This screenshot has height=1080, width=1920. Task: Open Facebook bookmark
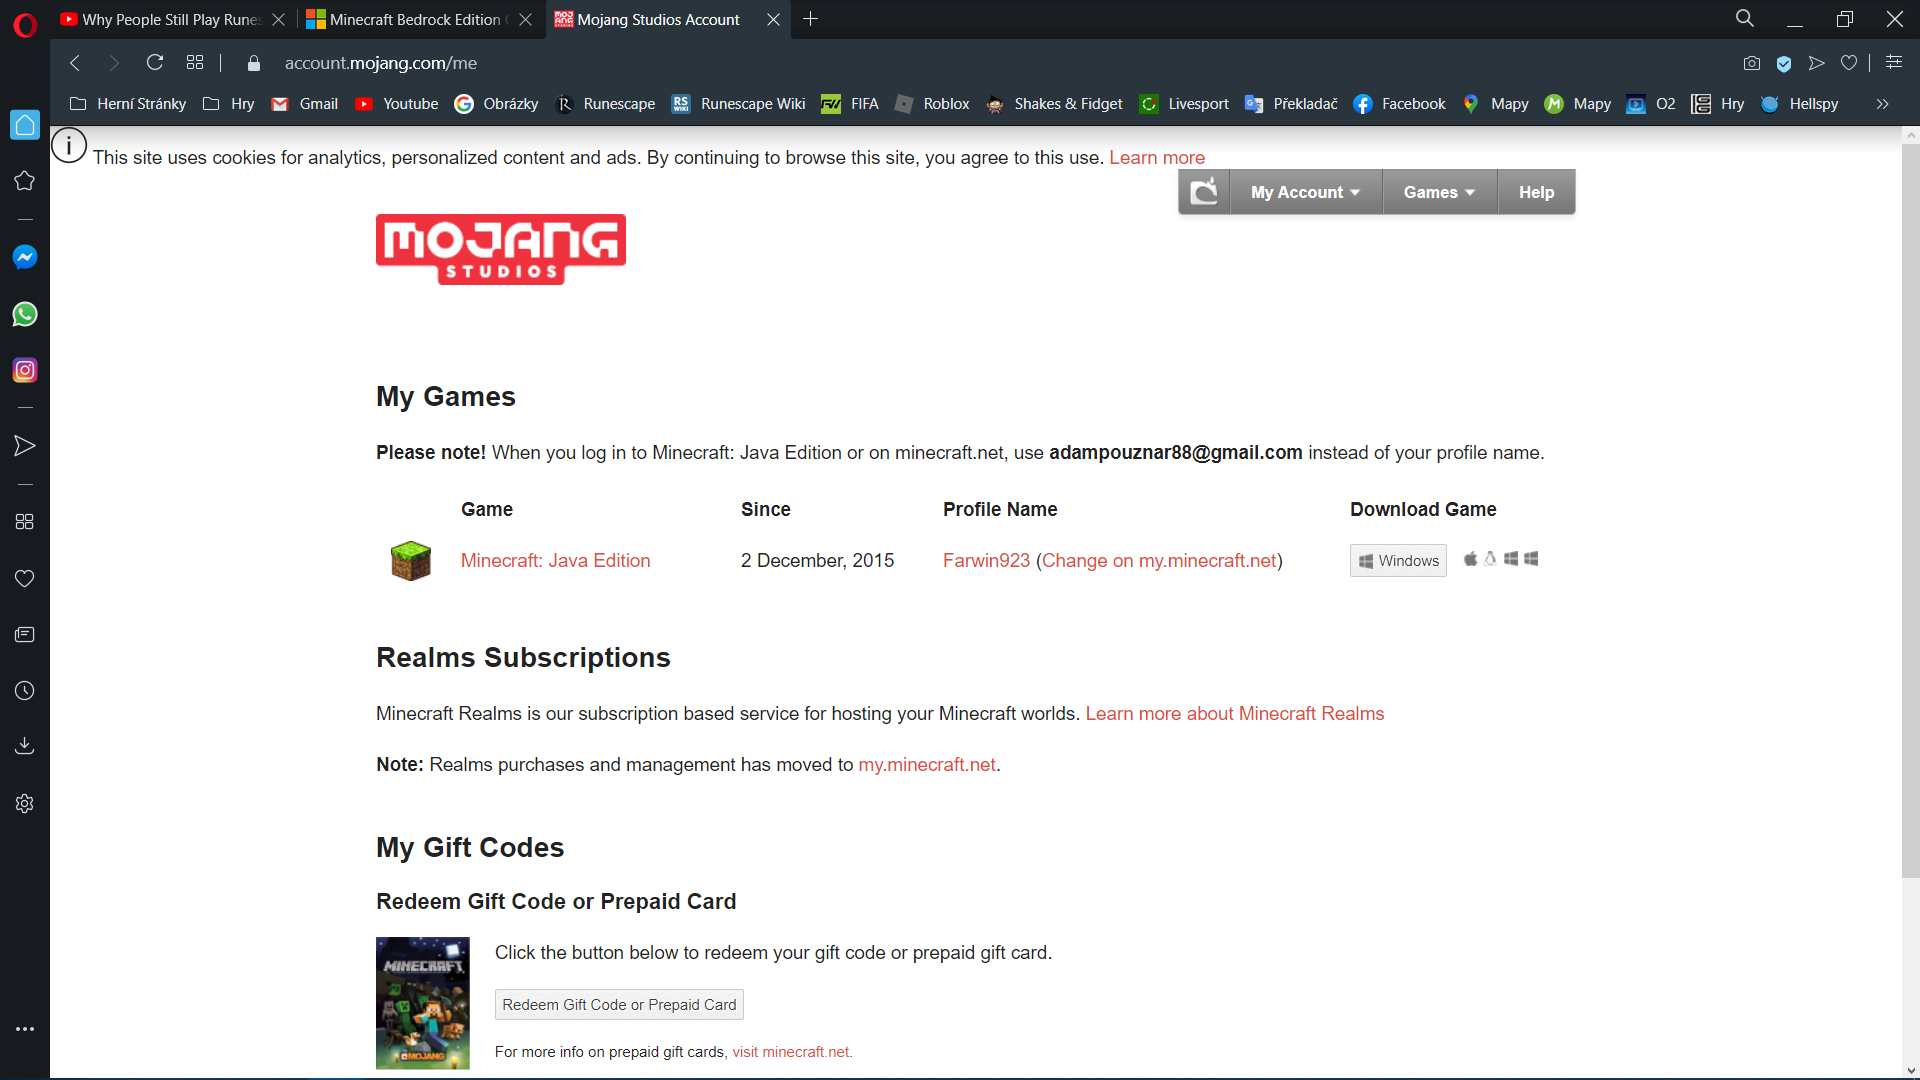(x=1399, y=104)
